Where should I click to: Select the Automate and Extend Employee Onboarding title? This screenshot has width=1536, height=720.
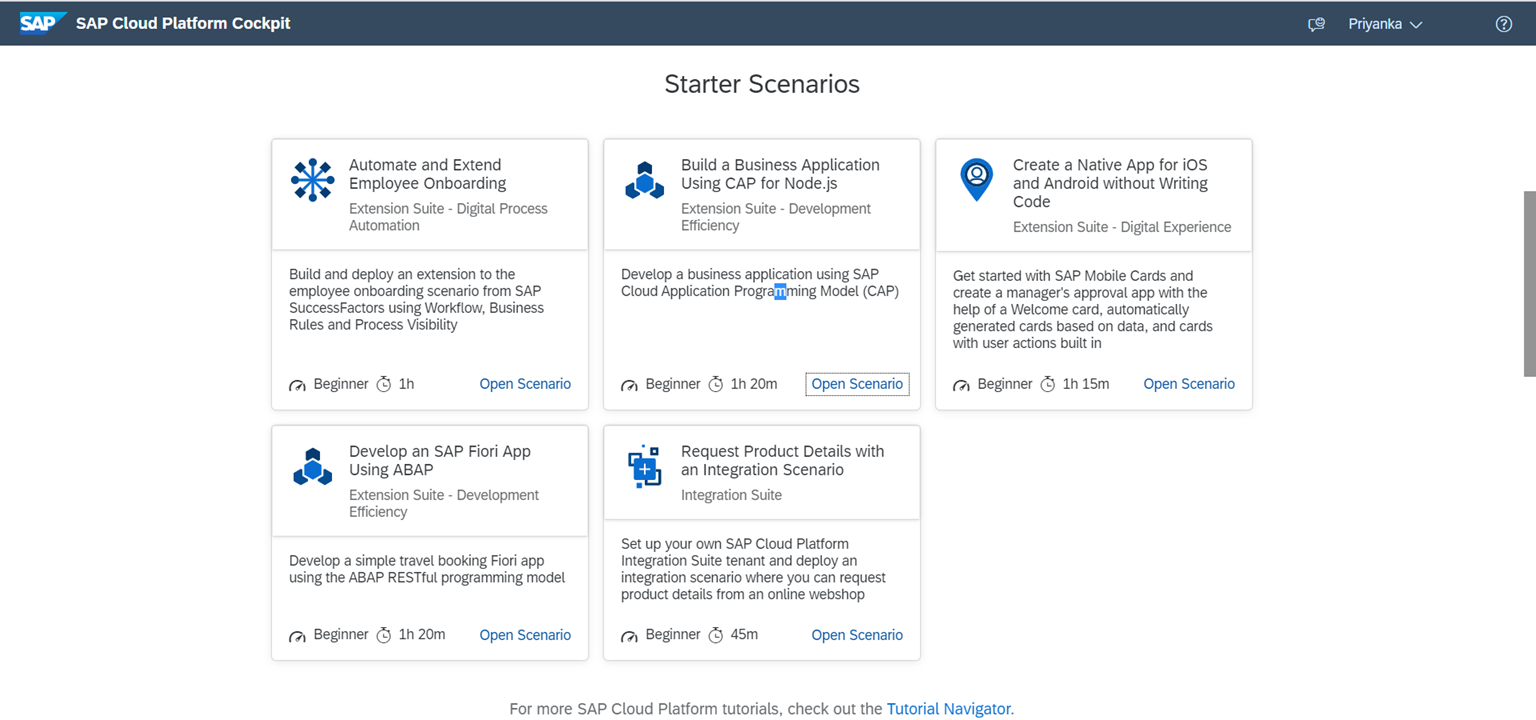tap(428, 174)
